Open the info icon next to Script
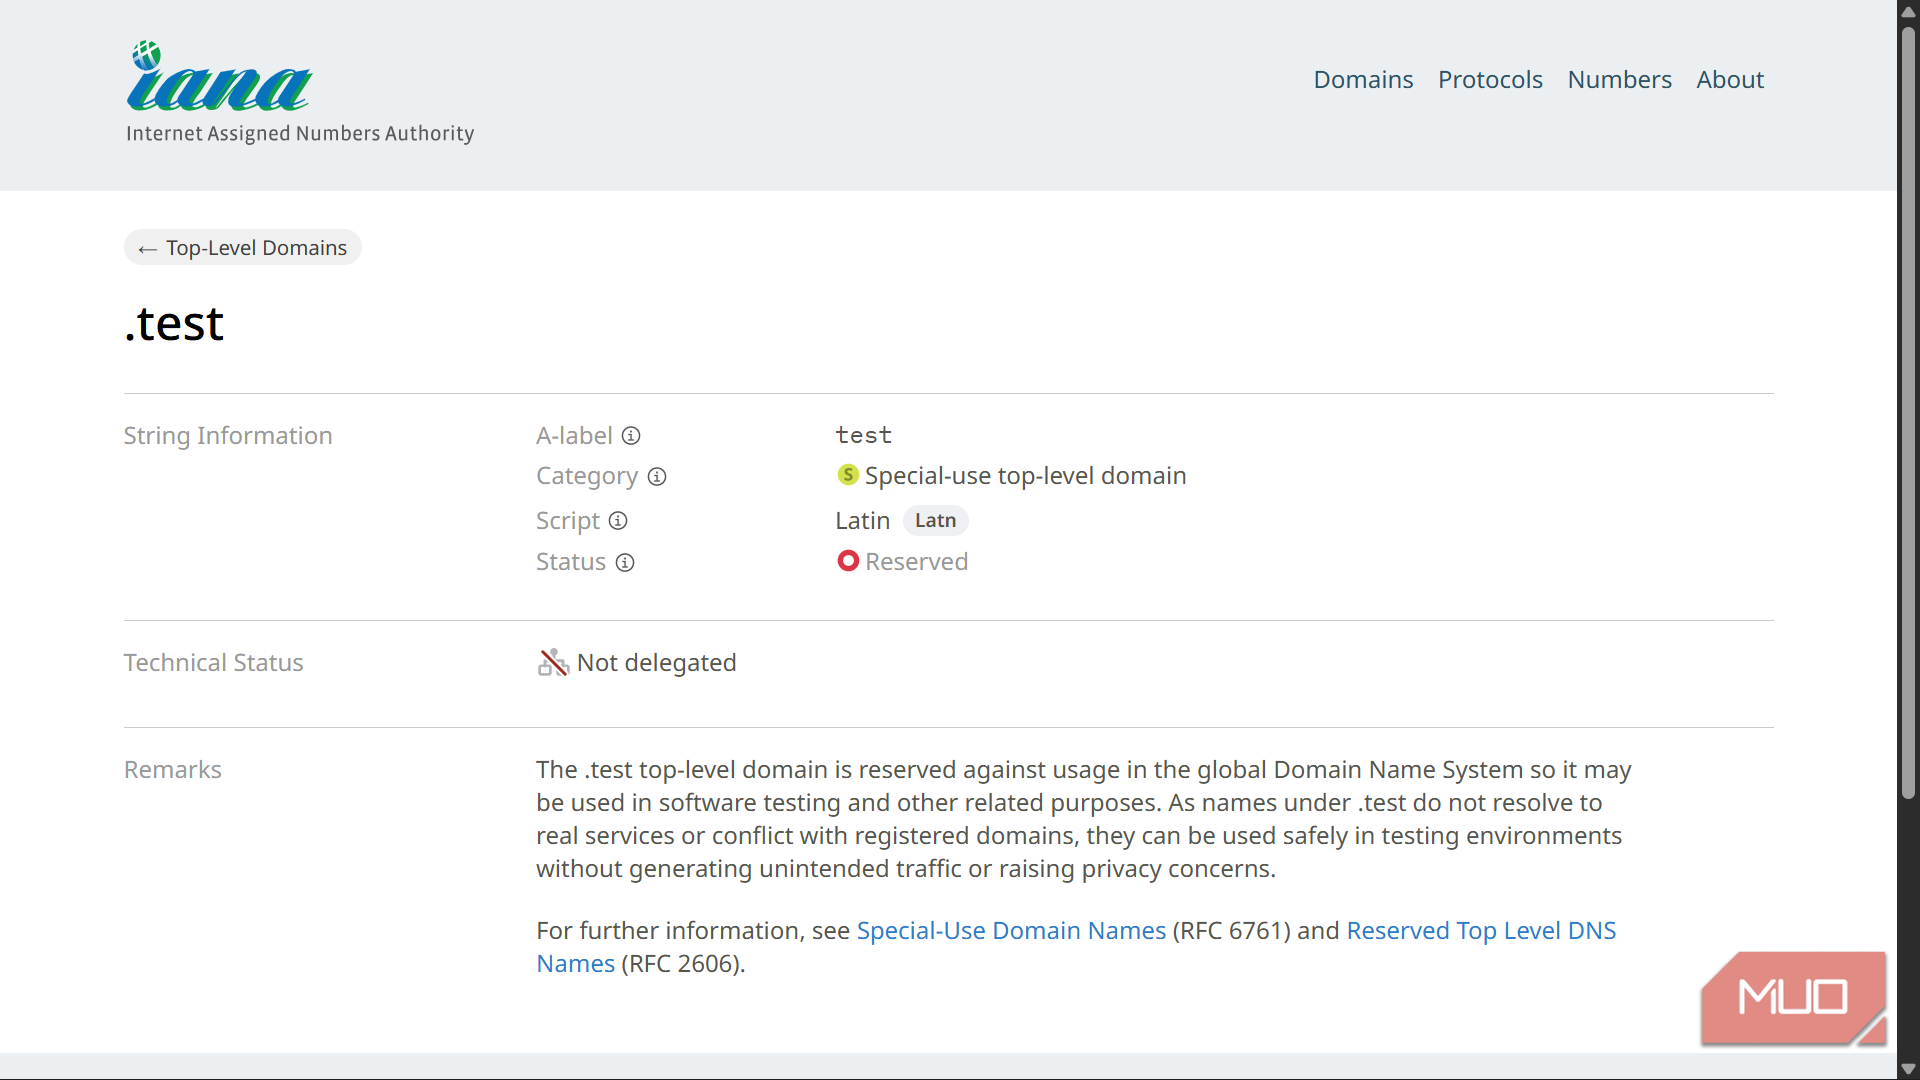 [618, 521]
